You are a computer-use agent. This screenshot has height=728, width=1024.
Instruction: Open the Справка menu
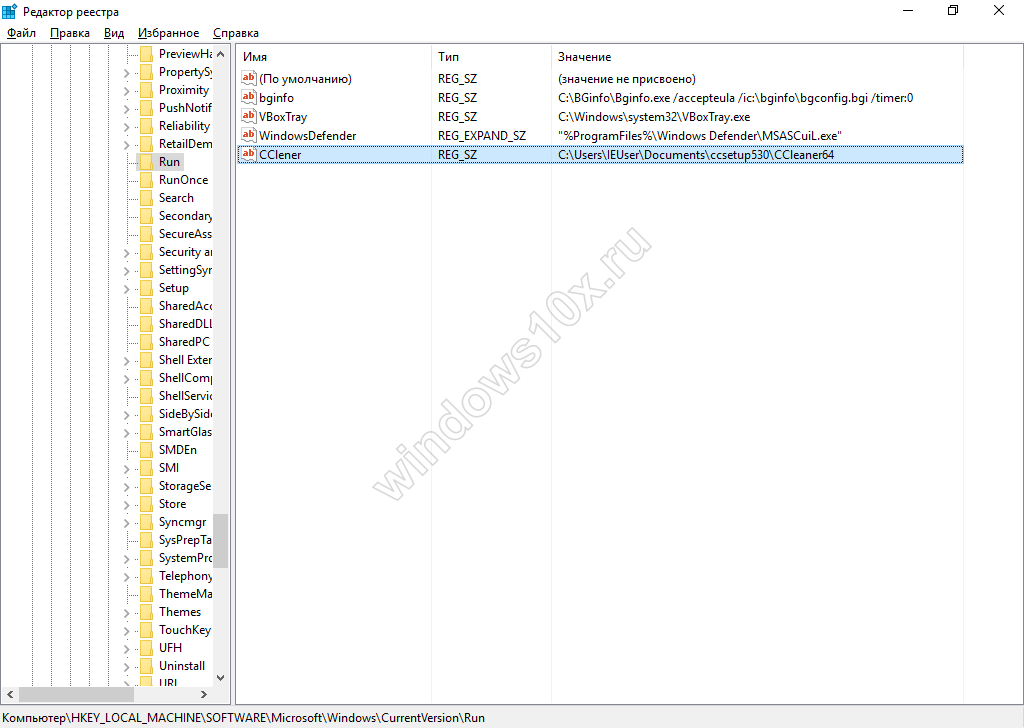click(236, 33)
